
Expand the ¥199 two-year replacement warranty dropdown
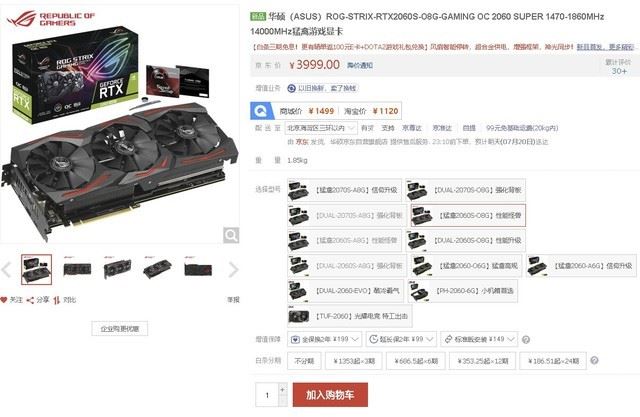(325, 339)
